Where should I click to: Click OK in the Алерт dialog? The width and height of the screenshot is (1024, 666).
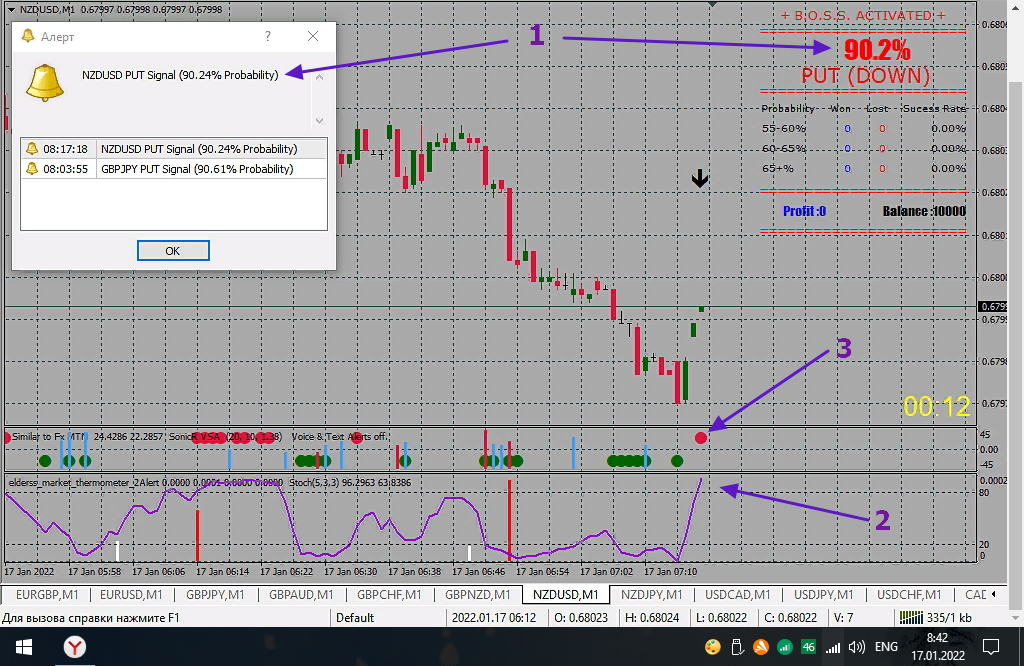(173, 251)
